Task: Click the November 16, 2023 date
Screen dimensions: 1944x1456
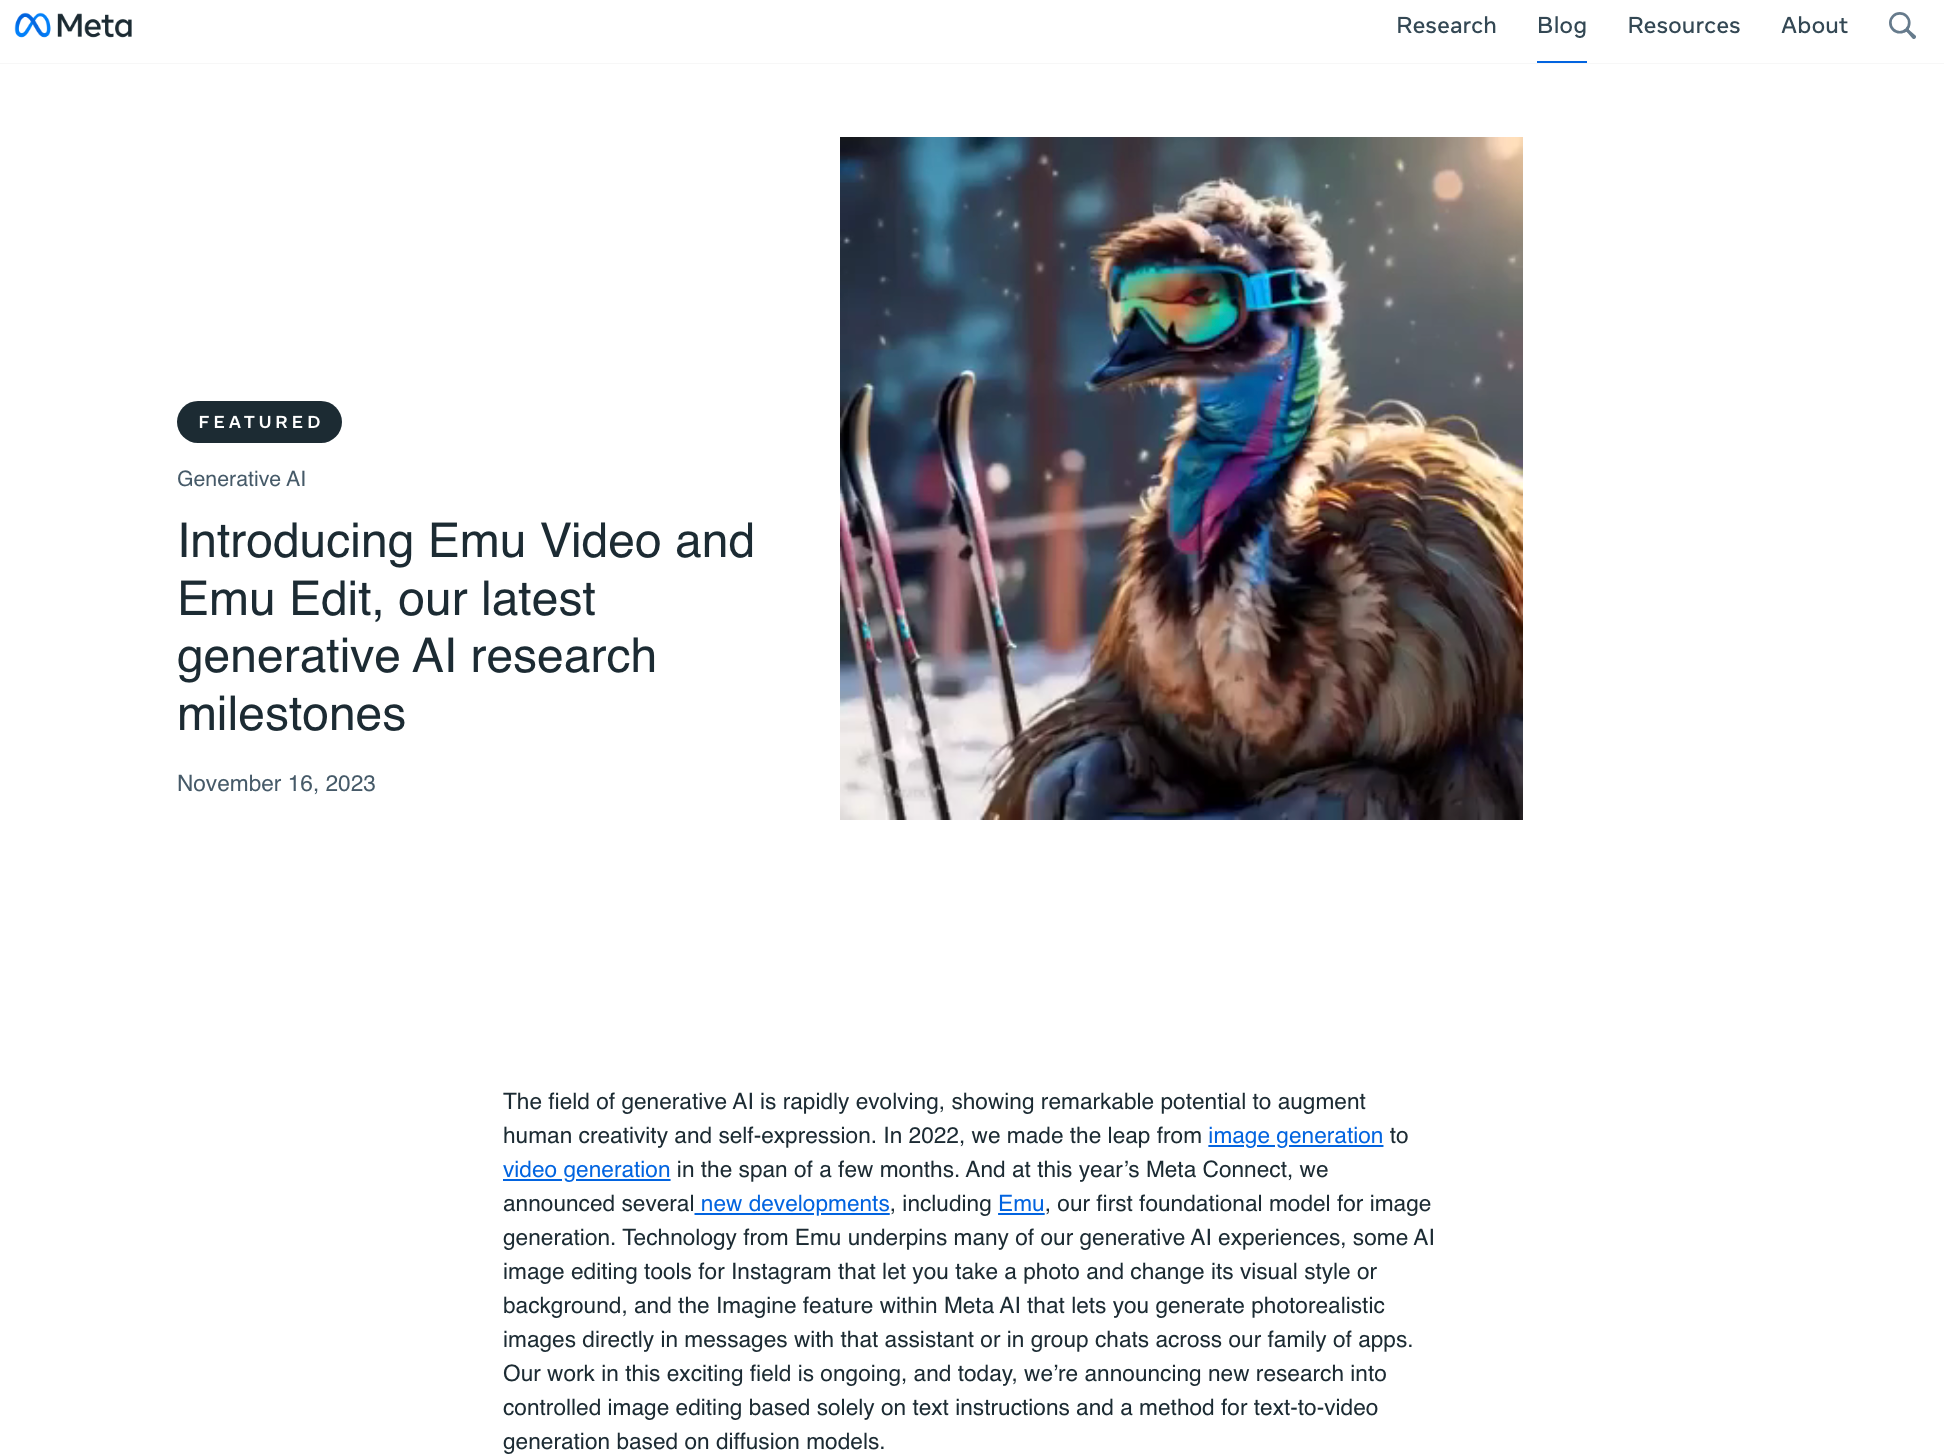Action: click(x=276, y=783)
